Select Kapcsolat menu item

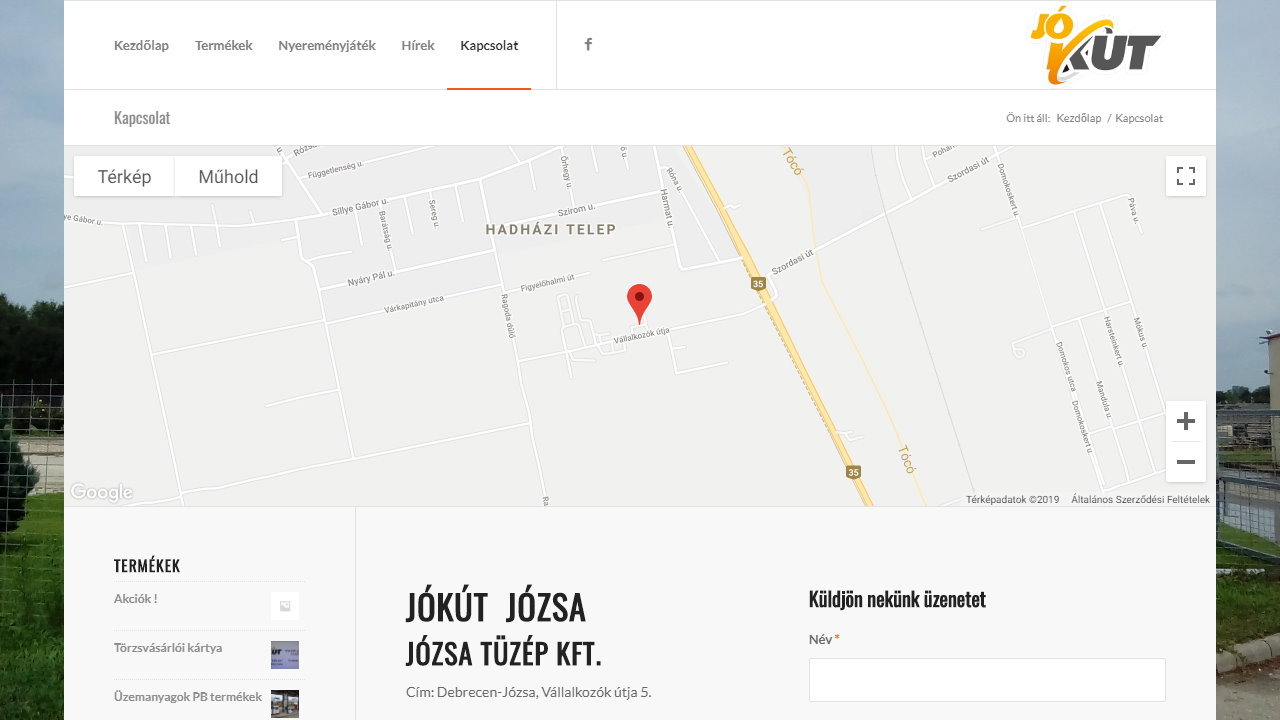pyautogui.click(x=489, y=45)
